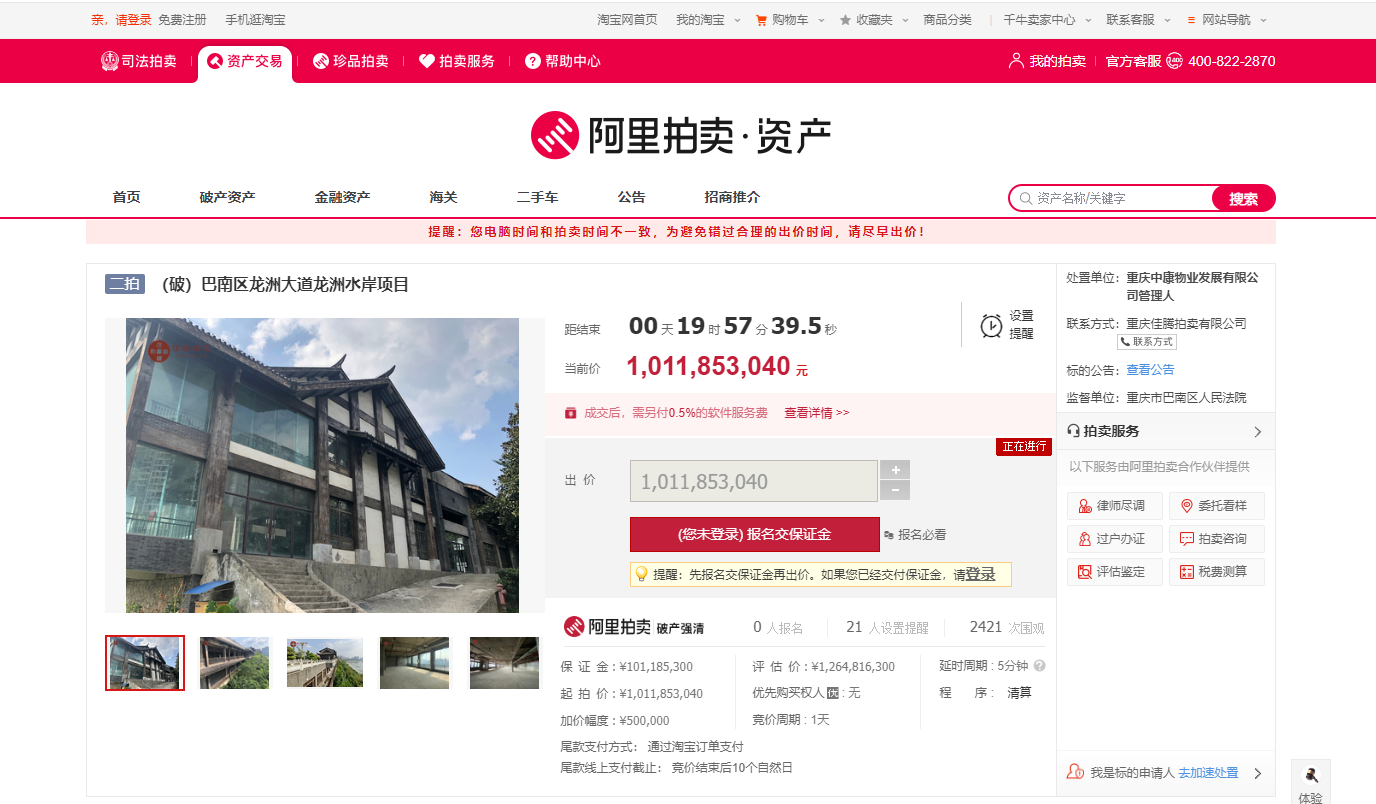Click the 律师尽调 service icon
The width and height of the screenshot is (1376, 804).
[x=1085, y=506]
